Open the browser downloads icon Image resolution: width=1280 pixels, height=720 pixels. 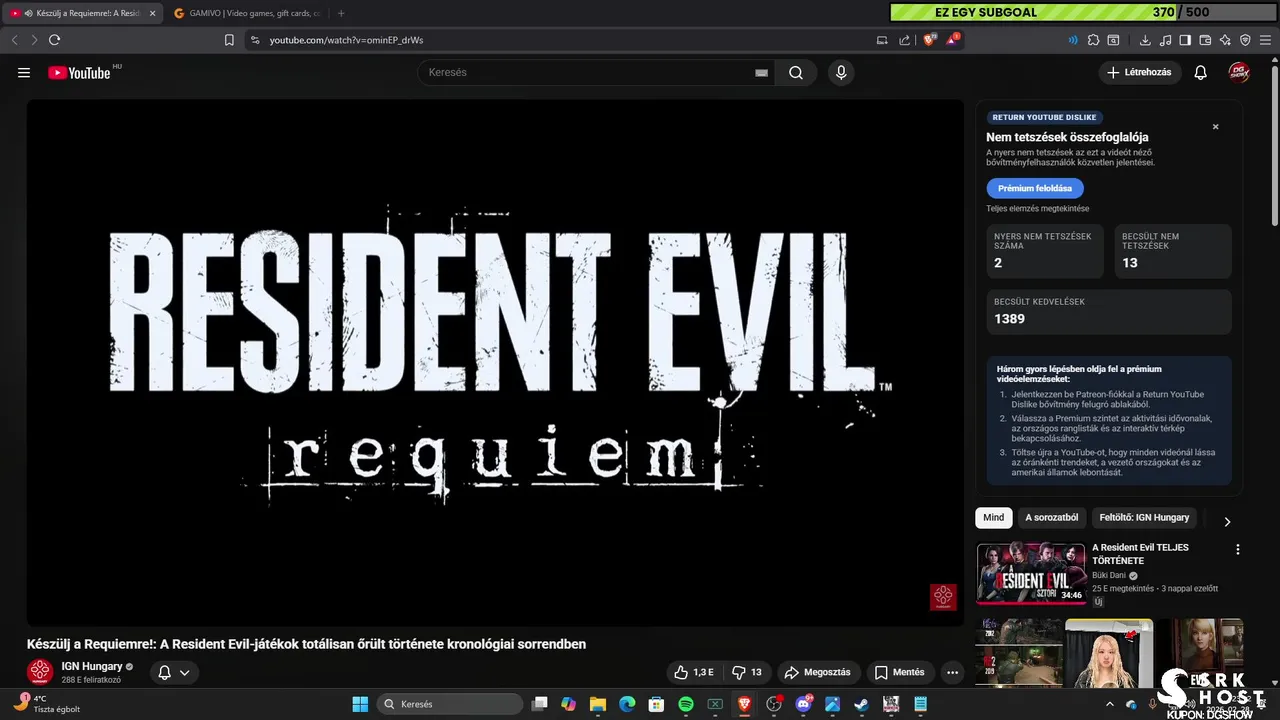[1145, 40]
